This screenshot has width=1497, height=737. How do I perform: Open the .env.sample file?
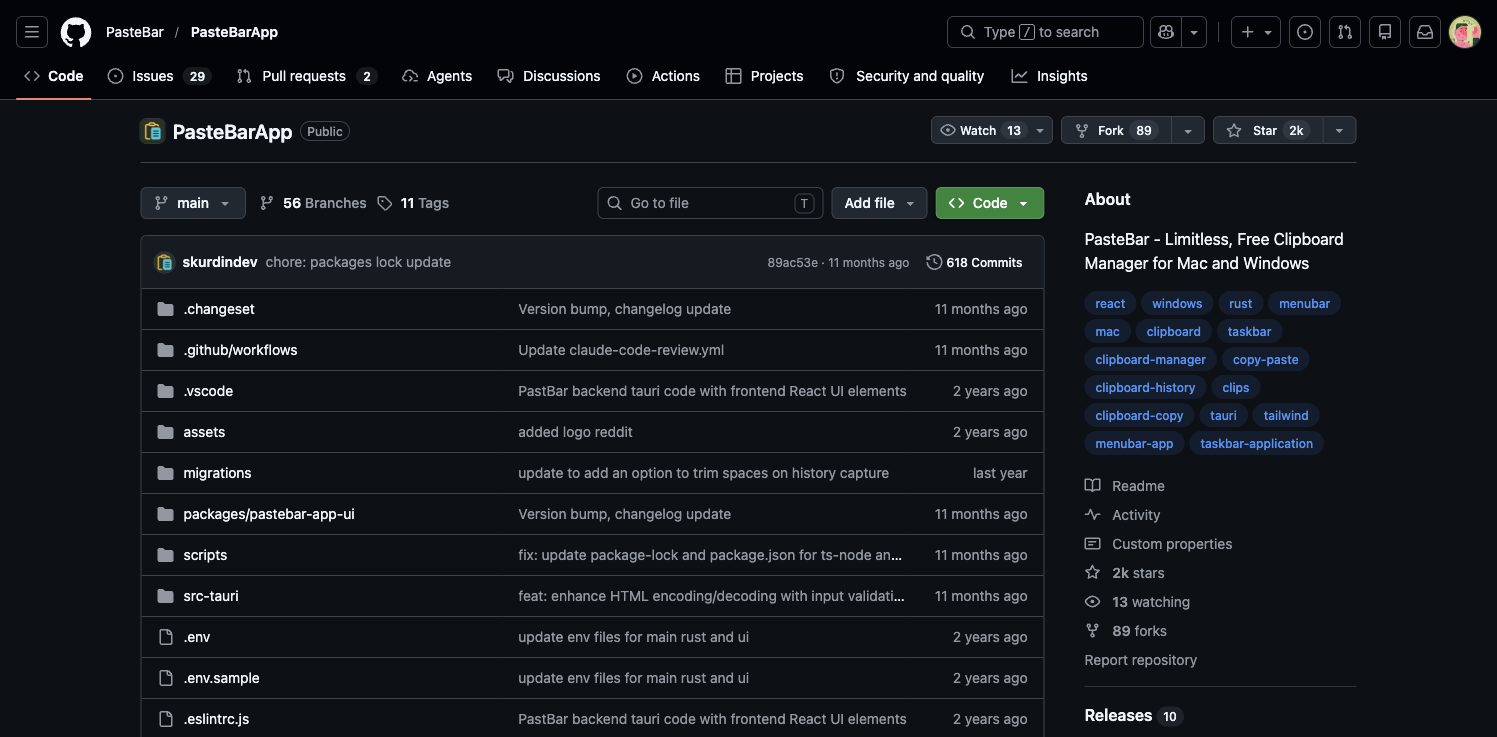click(221, 678)
